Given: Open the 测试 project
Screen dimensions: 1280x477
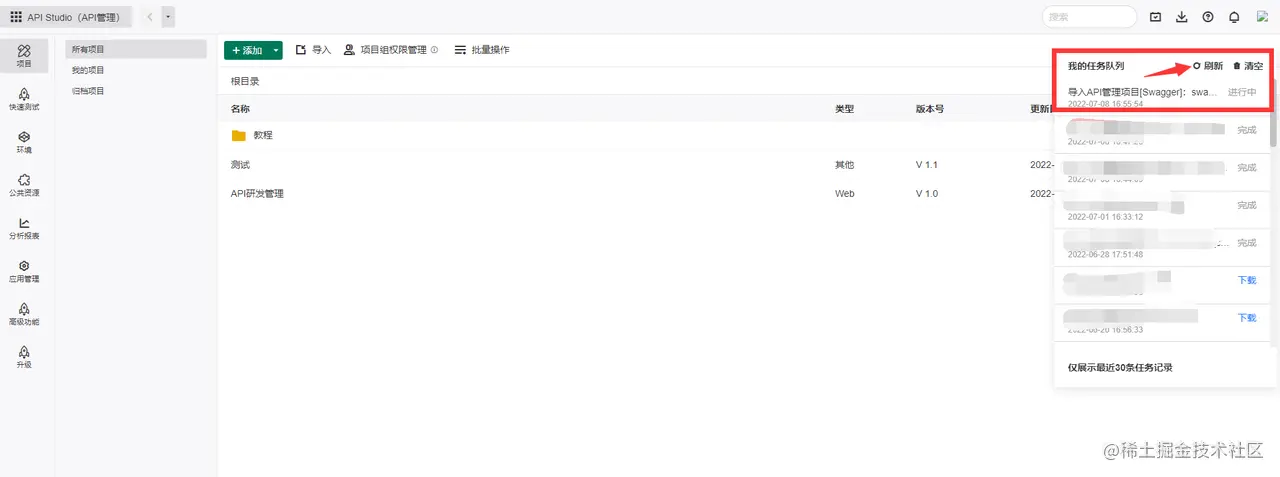Looking at the screenshot, I should [240, 164].
